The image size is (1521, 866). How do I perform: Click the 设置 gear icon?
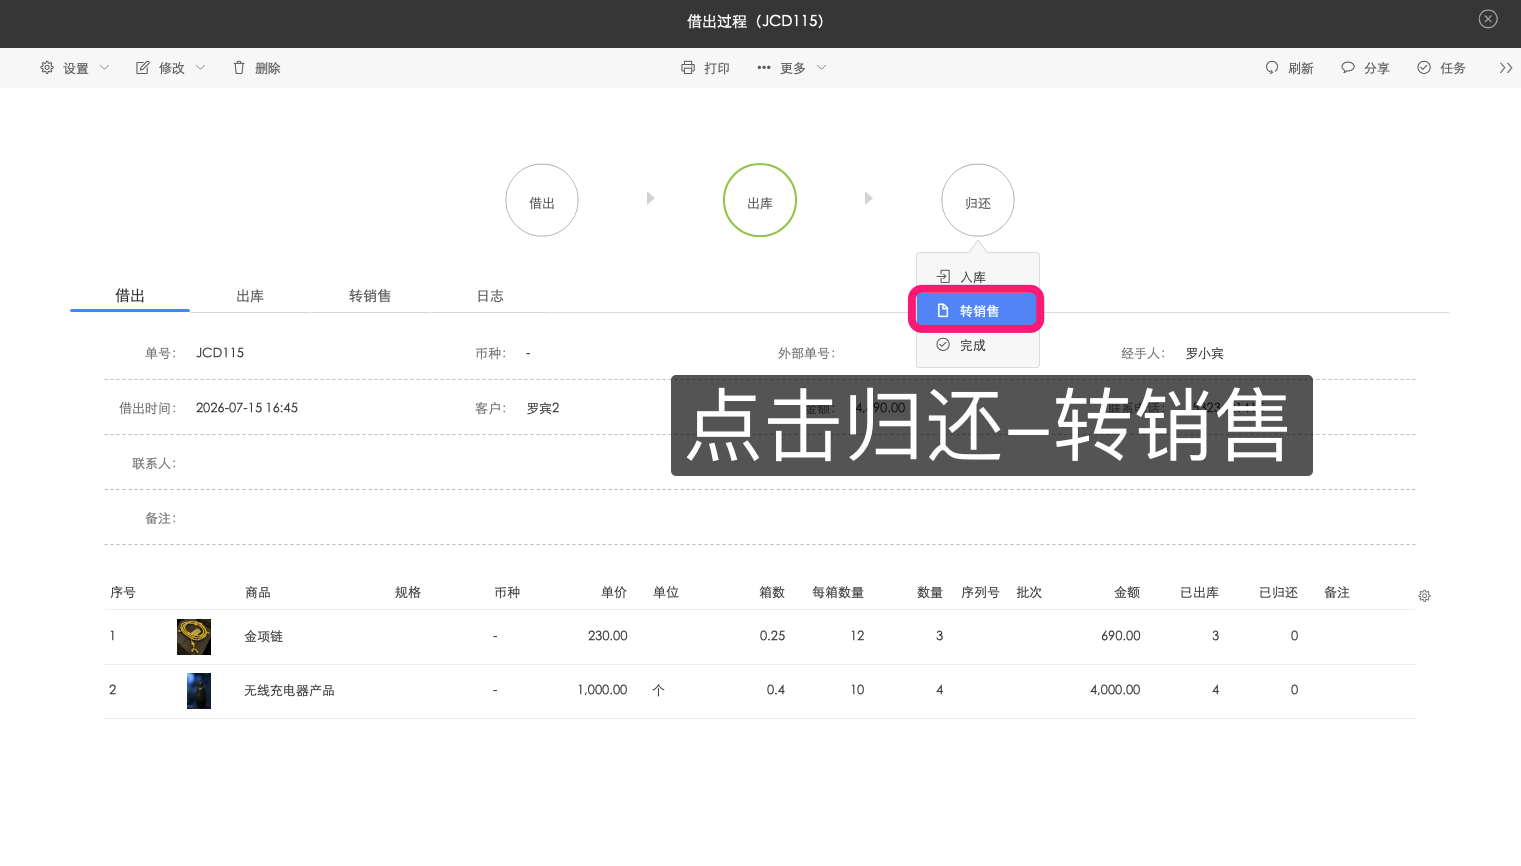(x=47, y=68)
